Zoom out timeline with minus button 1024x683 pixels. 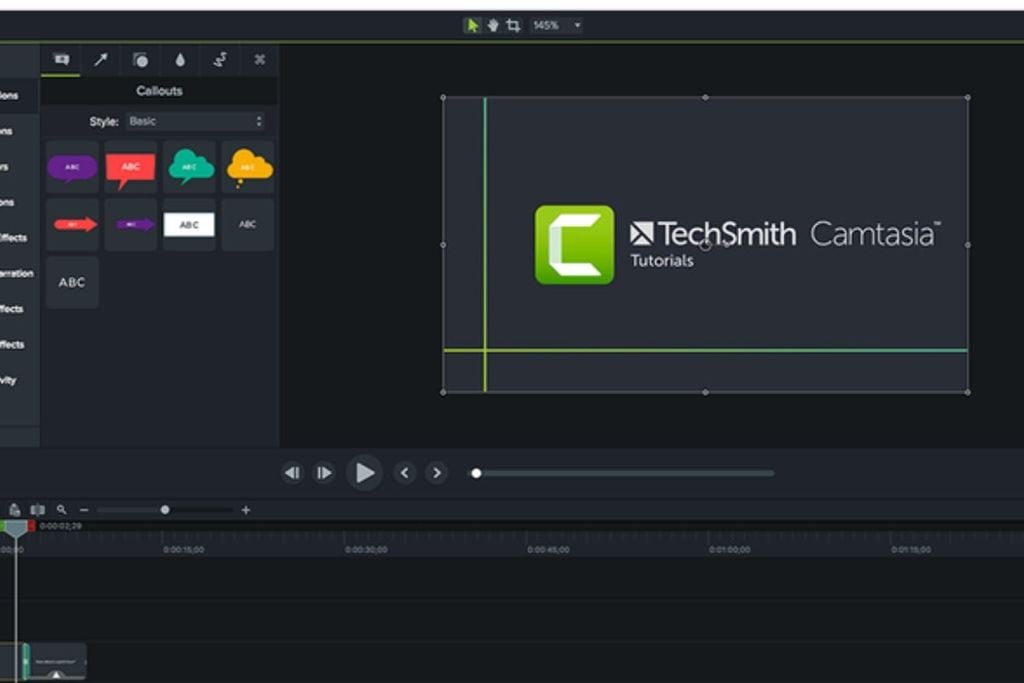pyautogui.click(x=84, y=510)
